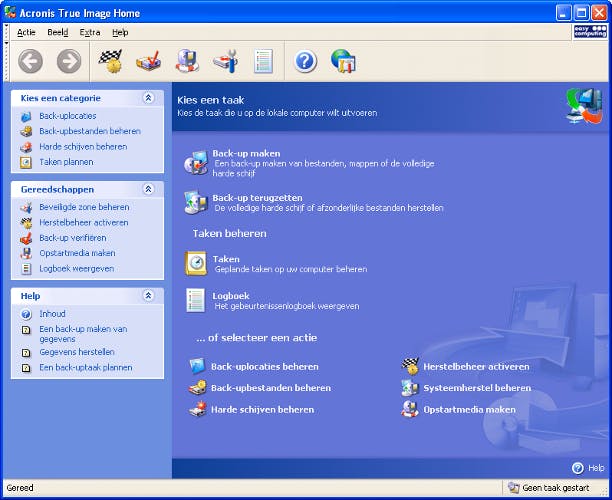Click the Back-up terugzetten task link
This screenshot has height=500, width=612.
click(x=257, y=198)
